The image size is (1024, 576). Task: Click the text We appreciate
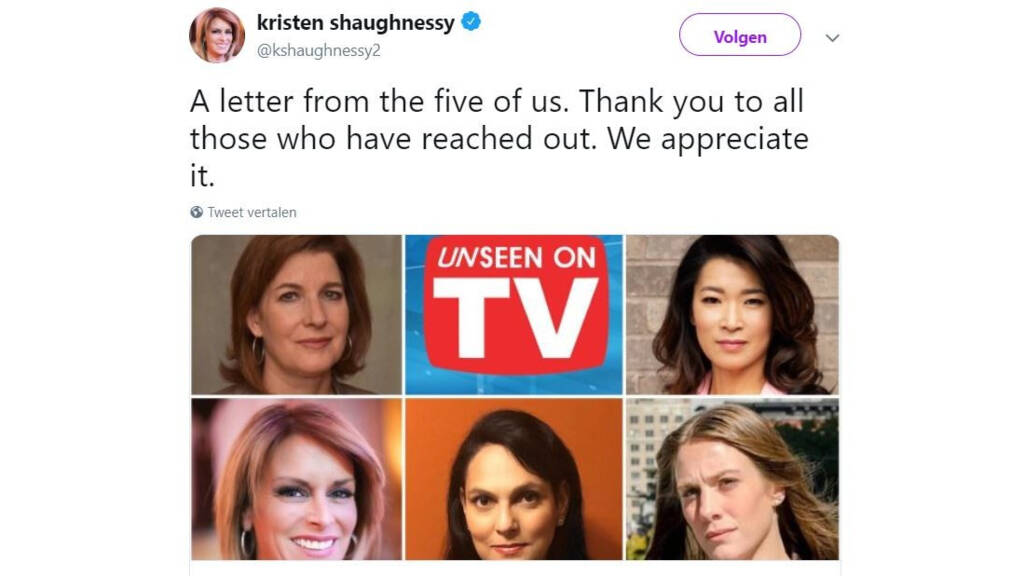[708, 139]
